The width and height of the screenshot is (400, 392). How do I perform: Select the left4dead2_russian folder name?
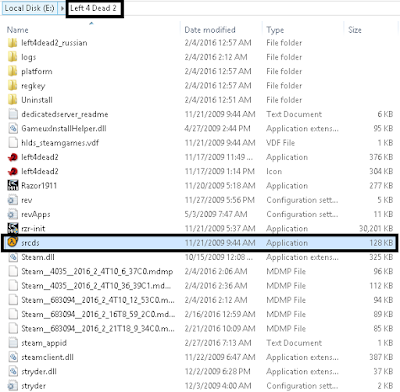coord(54,43)
